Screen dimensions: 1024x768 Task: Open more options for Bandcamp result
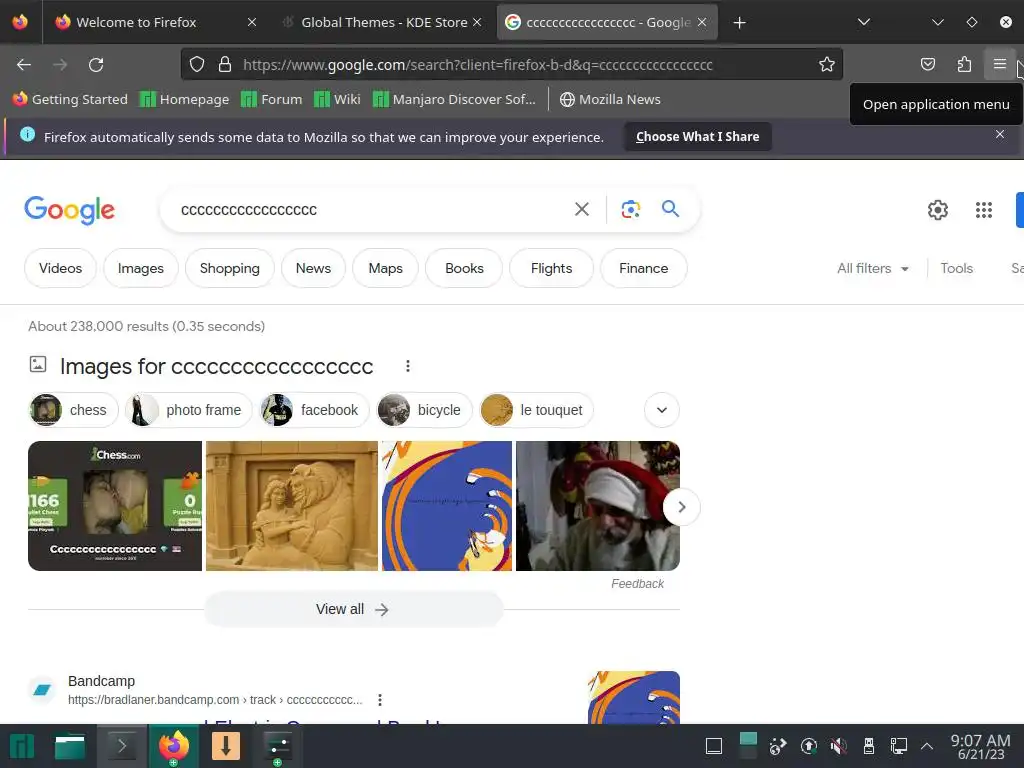click(379, 700)
